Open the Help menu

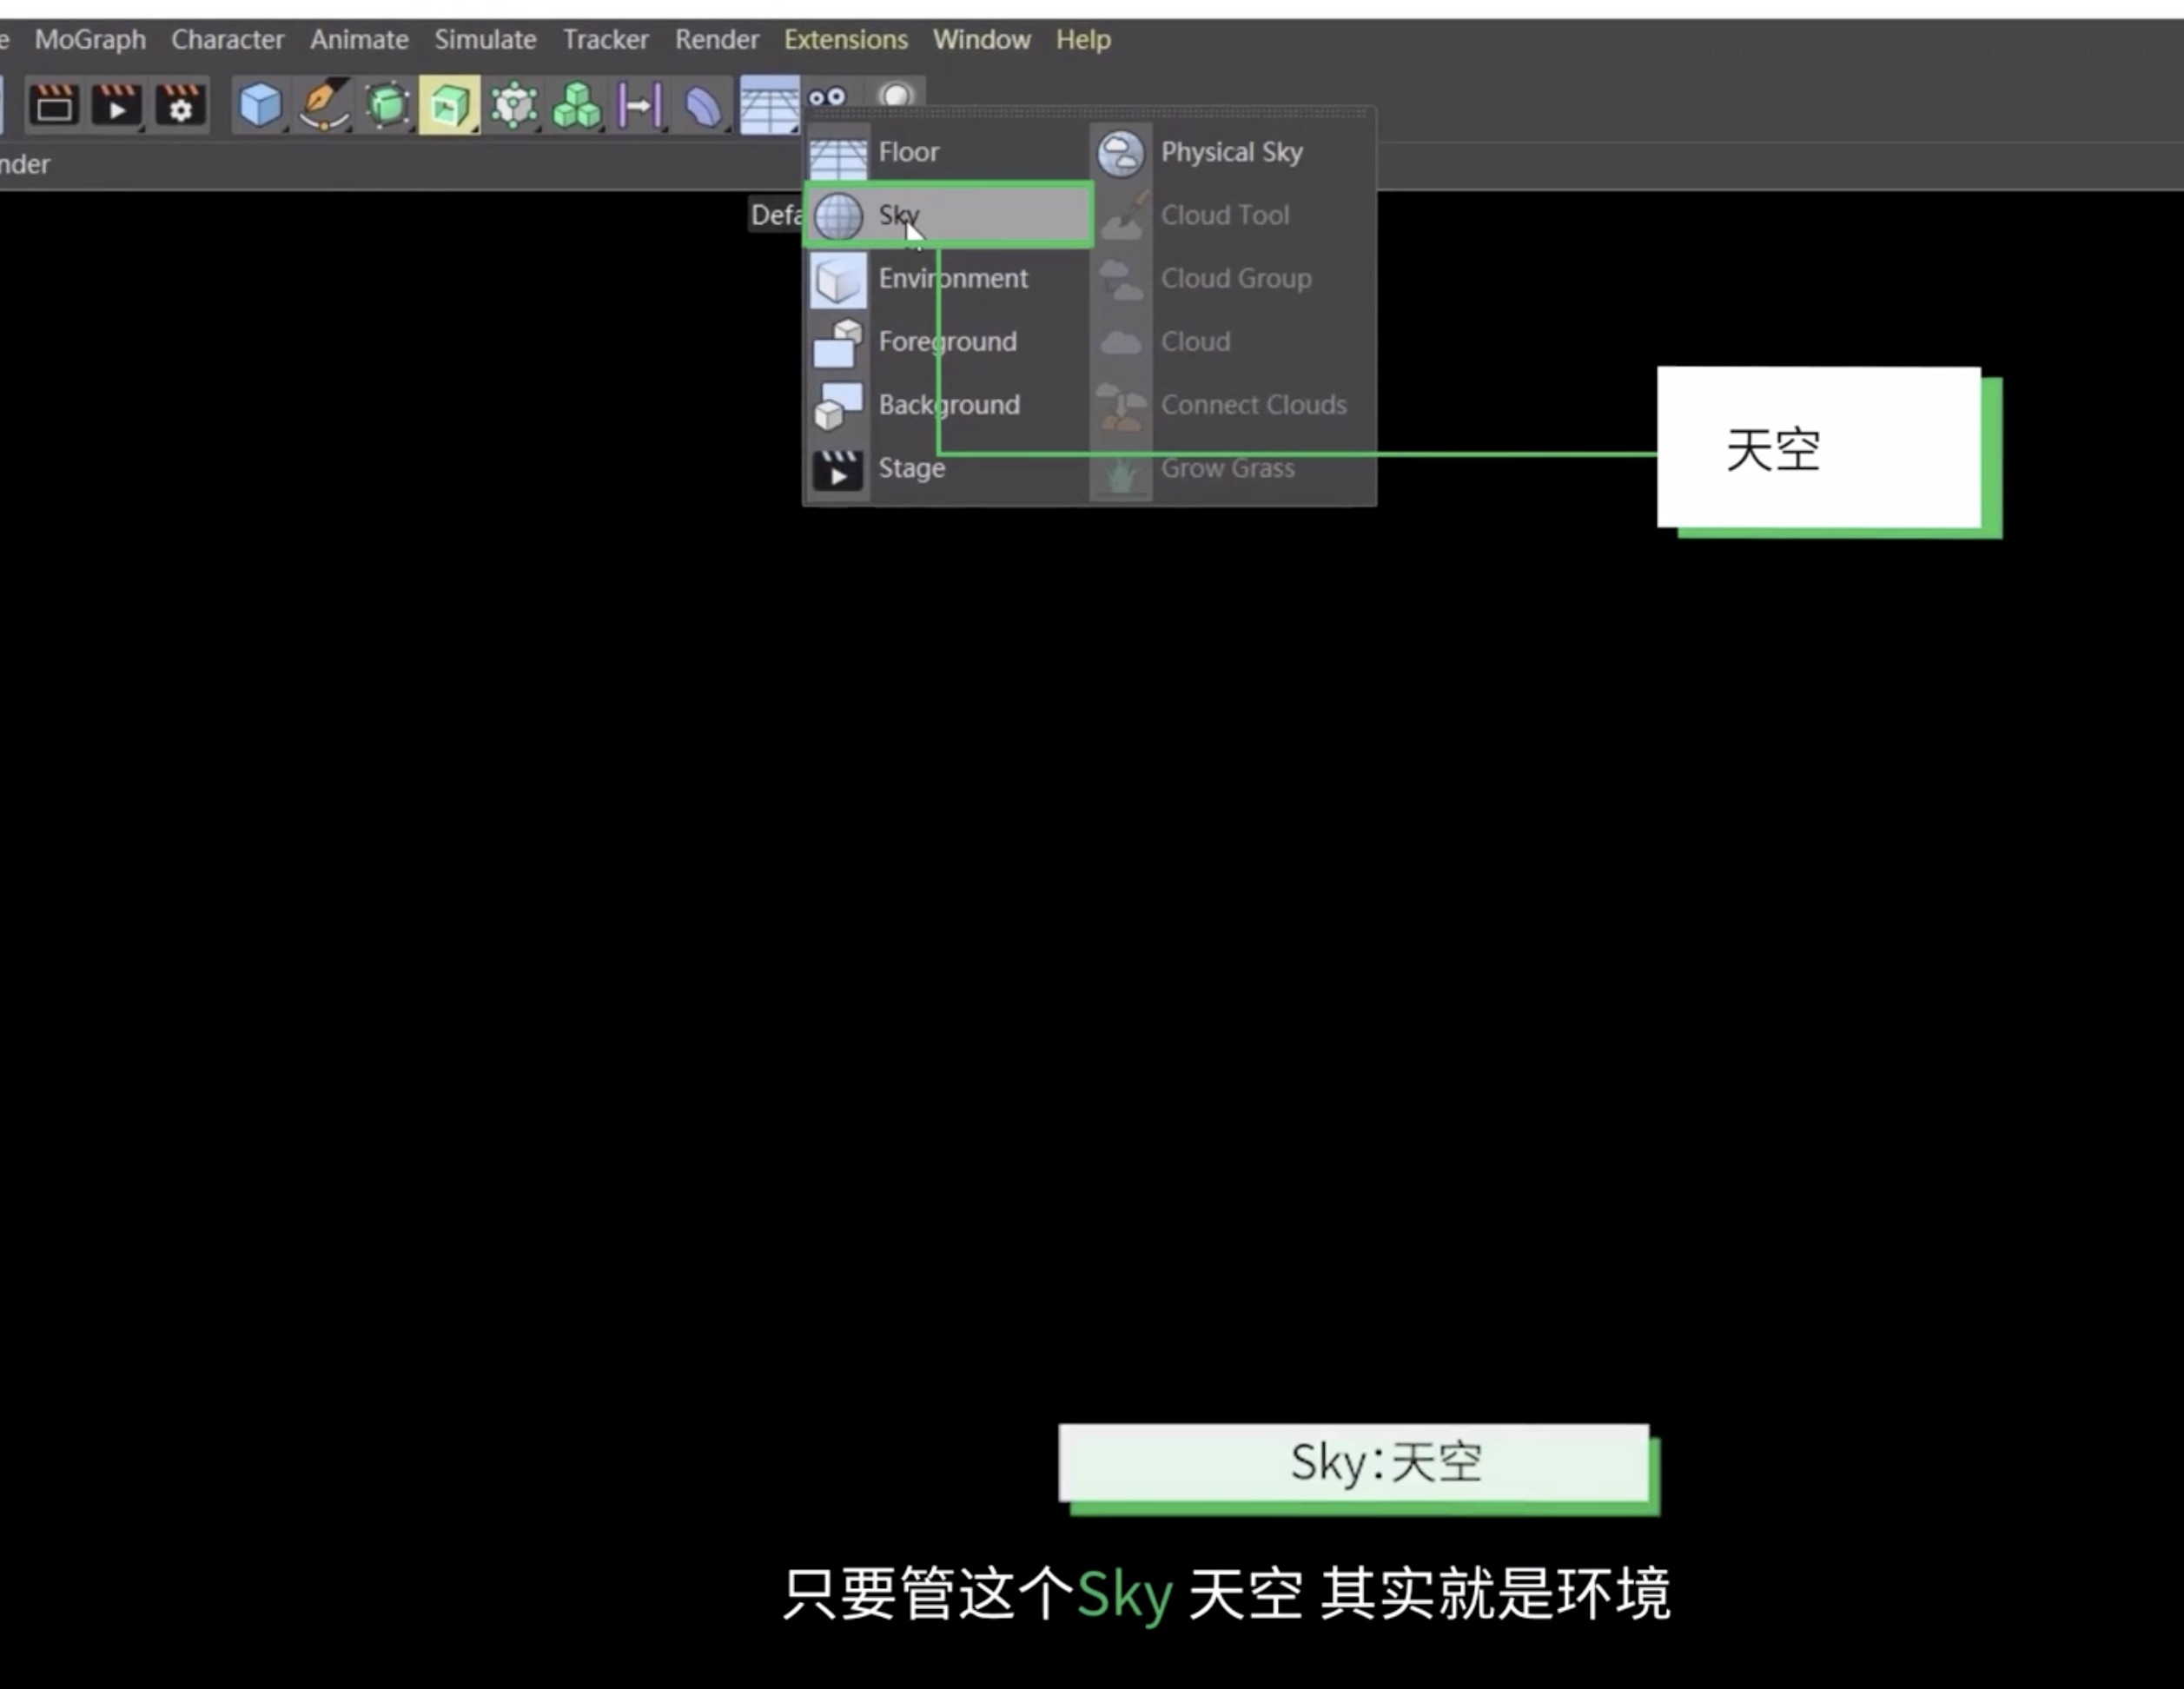(x=1083, y=40)
